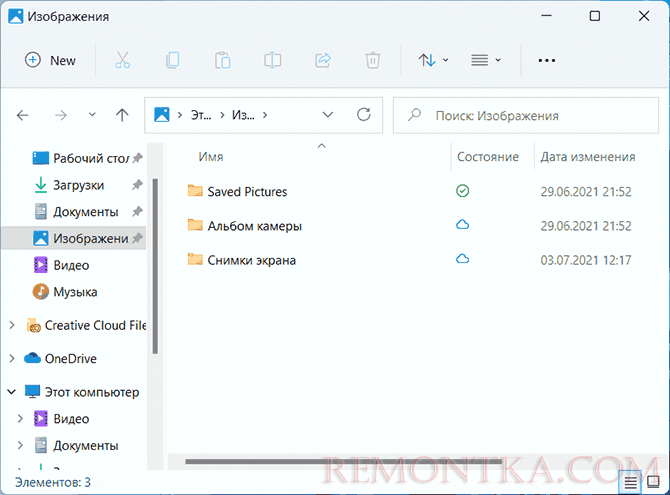Image resolution: width=670 pixels, height=495 pixels.
Task: Expand the Creative Cloud Files node
Action: click(x=12, y=325)
